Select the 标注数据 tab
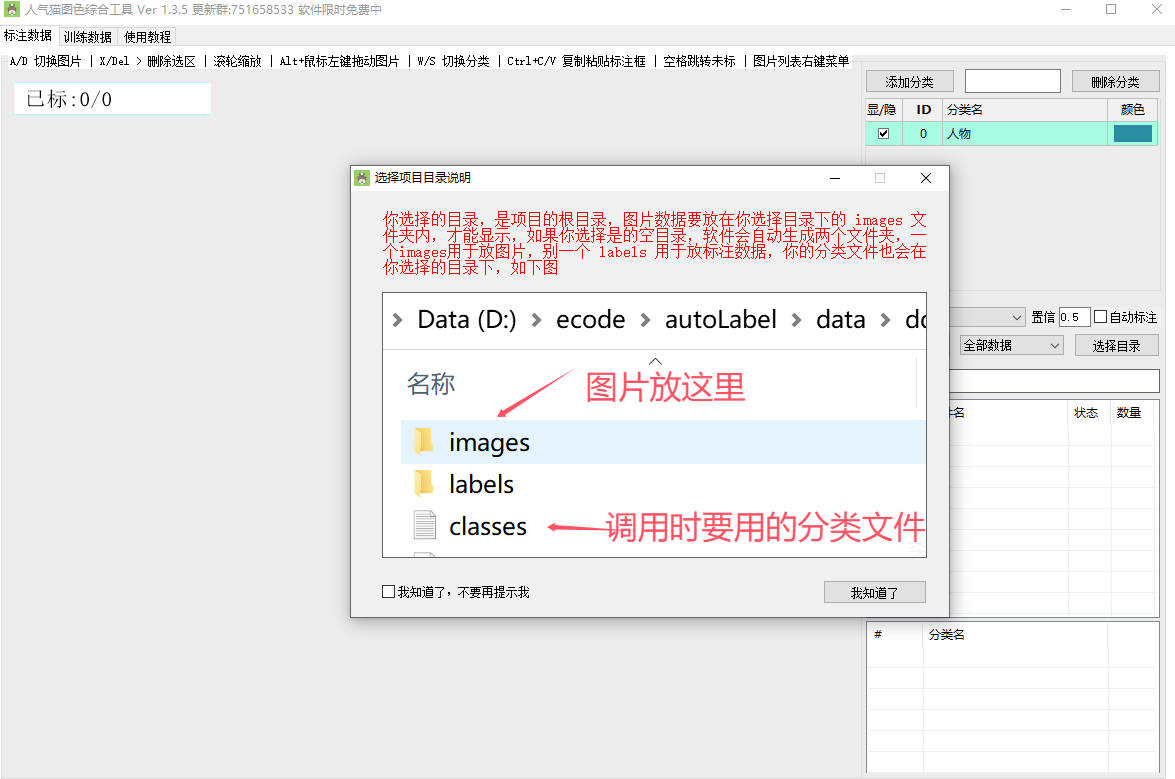The height and width of the screenshot is (779, 1175). [x=28, y=36]
